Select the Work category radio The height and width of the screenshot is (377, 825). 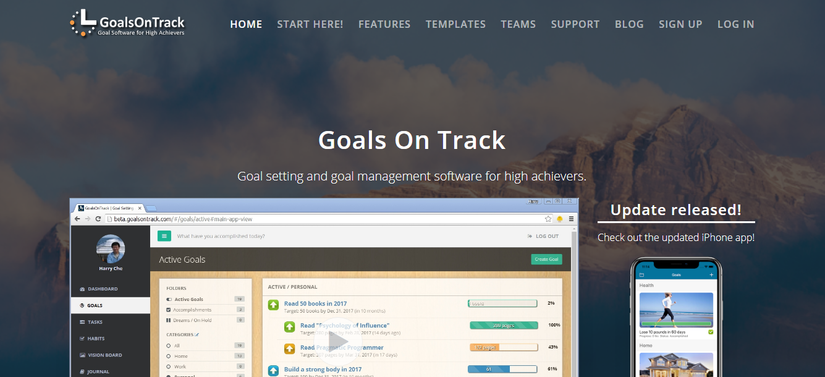click(169, 366)
